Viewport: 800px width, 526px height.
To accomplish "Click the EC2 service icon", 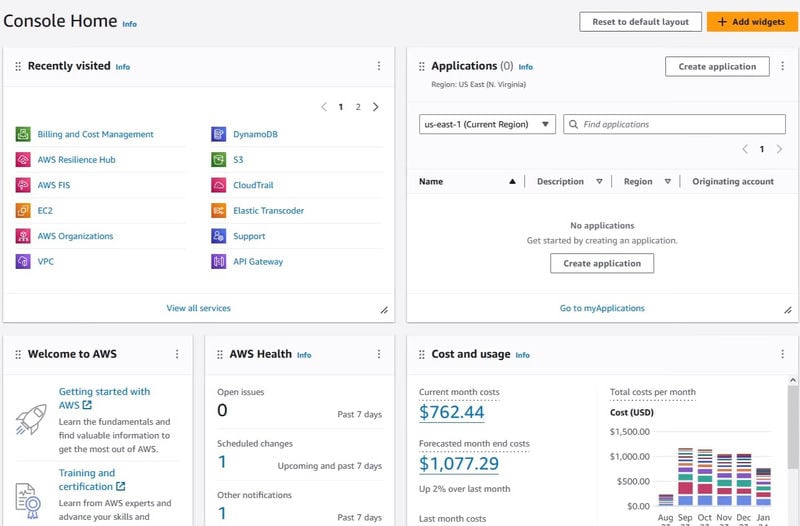I will pos(23,210).
